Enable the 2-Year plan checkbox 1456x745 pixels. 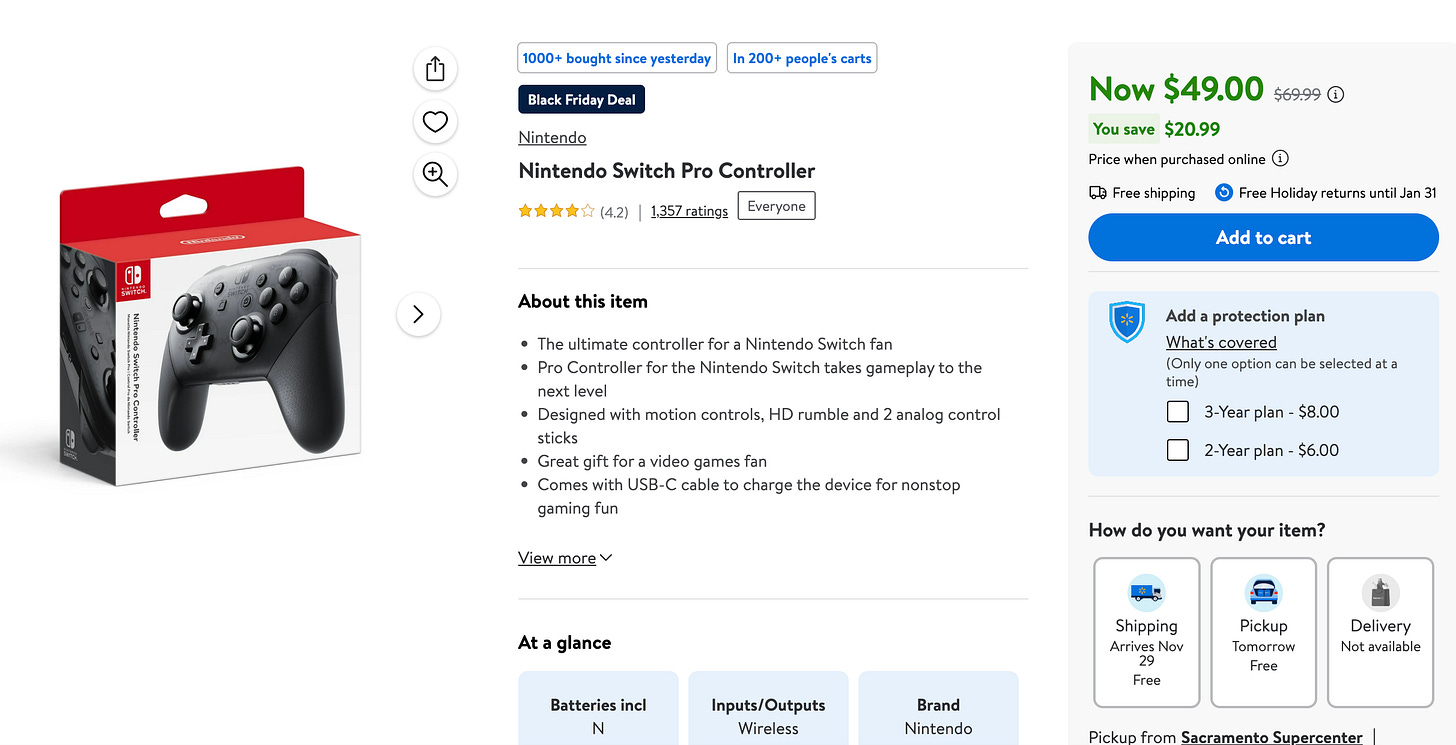pyautogui.click(x=1177, y=450)
